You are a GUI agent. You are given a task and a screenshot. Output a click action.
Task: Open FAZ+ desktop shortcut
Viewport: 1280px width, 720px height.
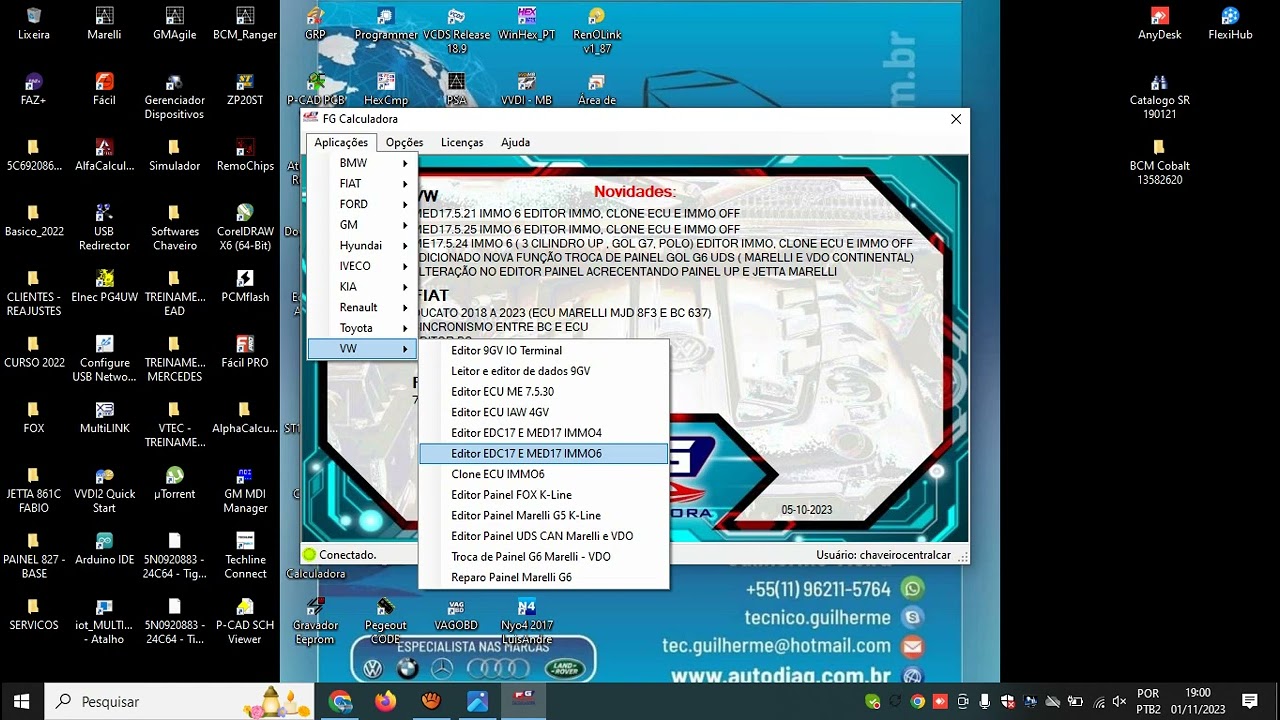[x=34, y=89]
